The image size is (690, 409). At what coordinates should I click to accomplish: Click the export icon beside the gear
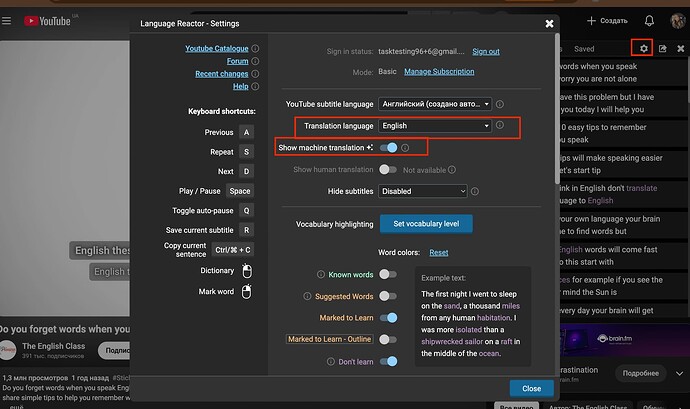[x=662, y=48]
